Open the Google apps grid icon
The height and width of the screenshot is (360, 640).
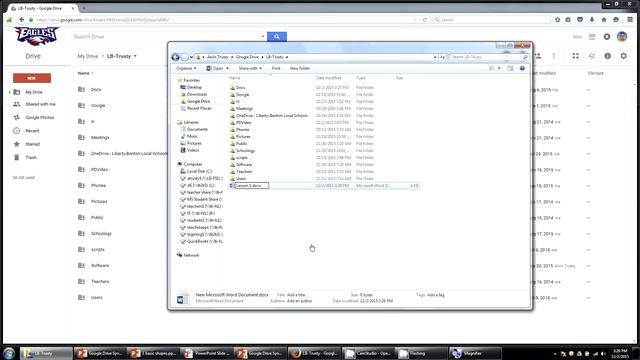tap(592, 37)
